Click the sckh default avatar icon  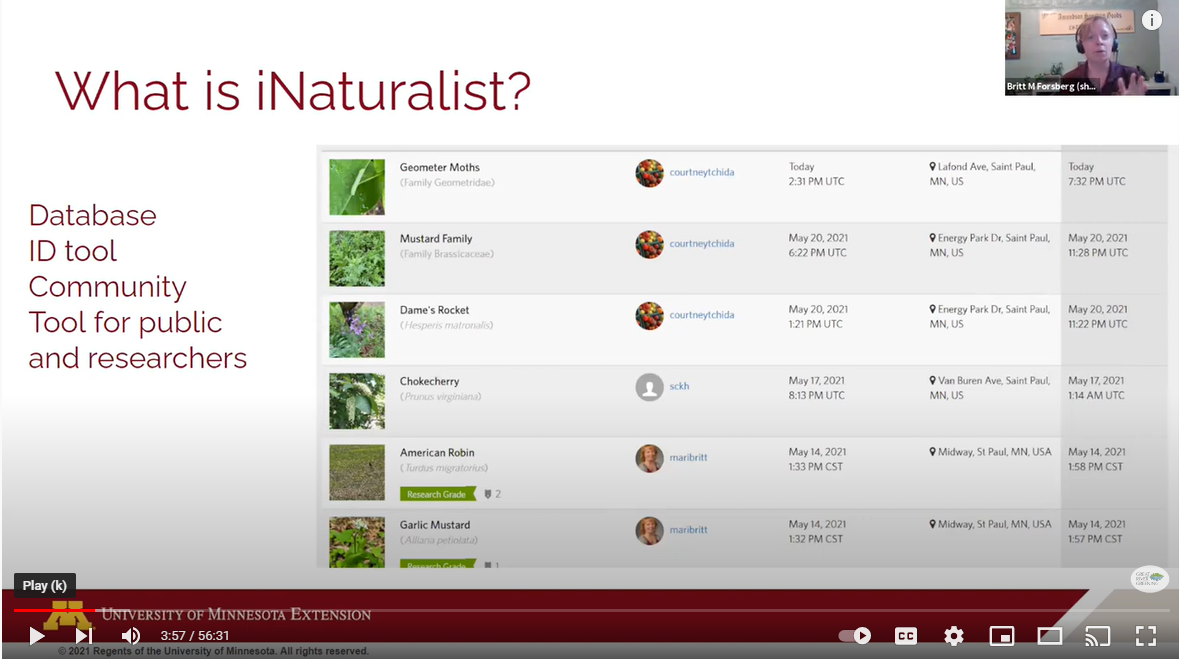click(650, 387)
